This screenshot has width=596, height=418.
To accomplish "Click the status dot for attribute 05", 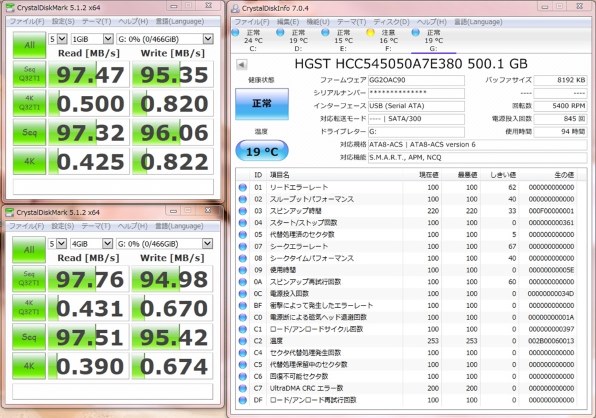I will pyautogui.click(x=243, y=234).
